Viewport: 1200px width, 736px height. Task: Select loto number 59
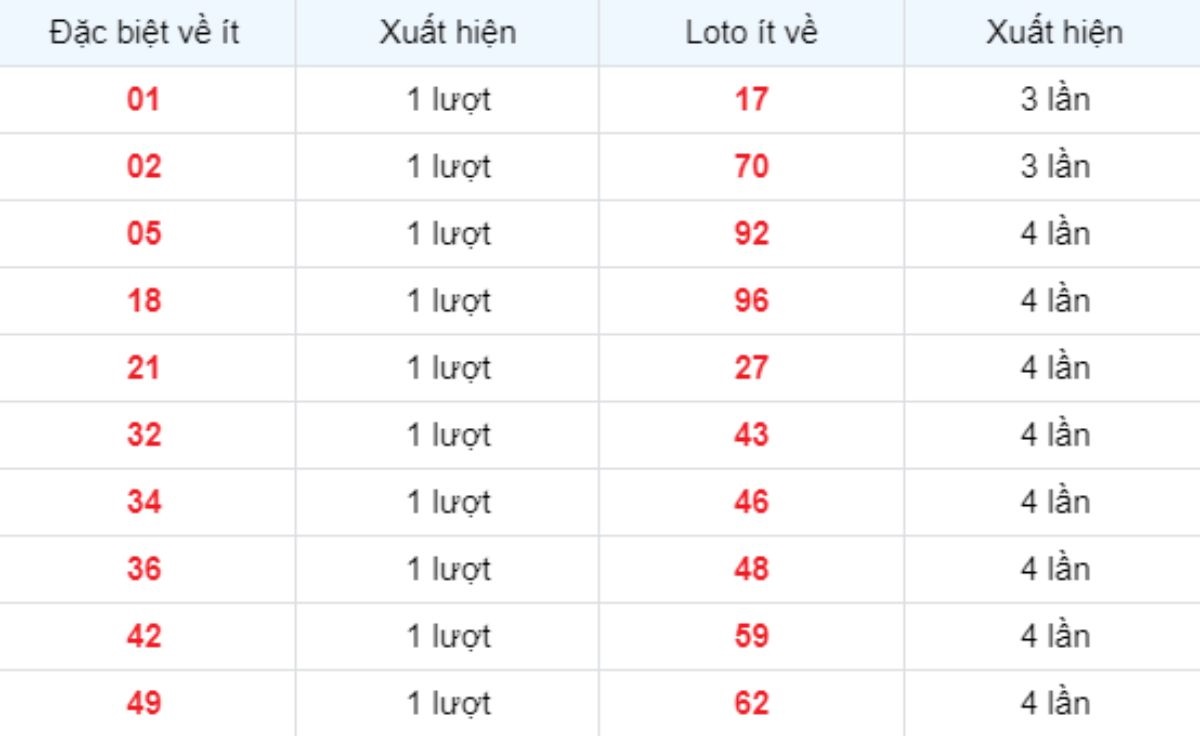[751, 636]
